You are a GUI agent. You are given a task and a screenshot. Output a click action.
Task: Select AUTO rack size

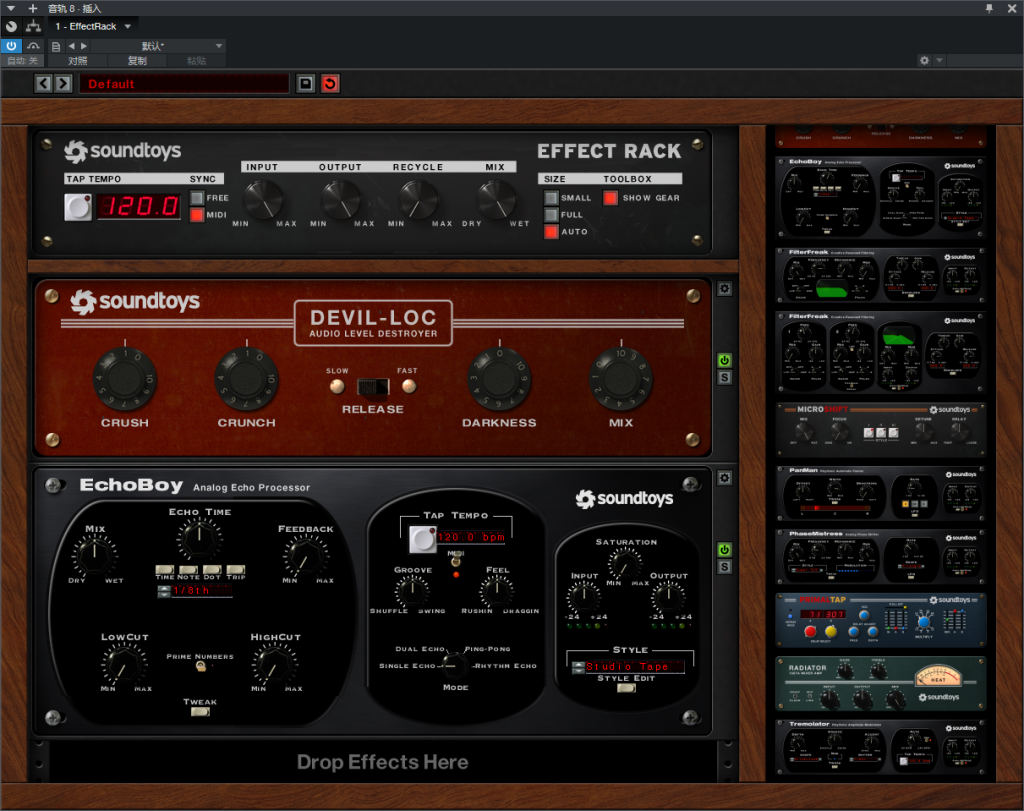click(551, 232)
